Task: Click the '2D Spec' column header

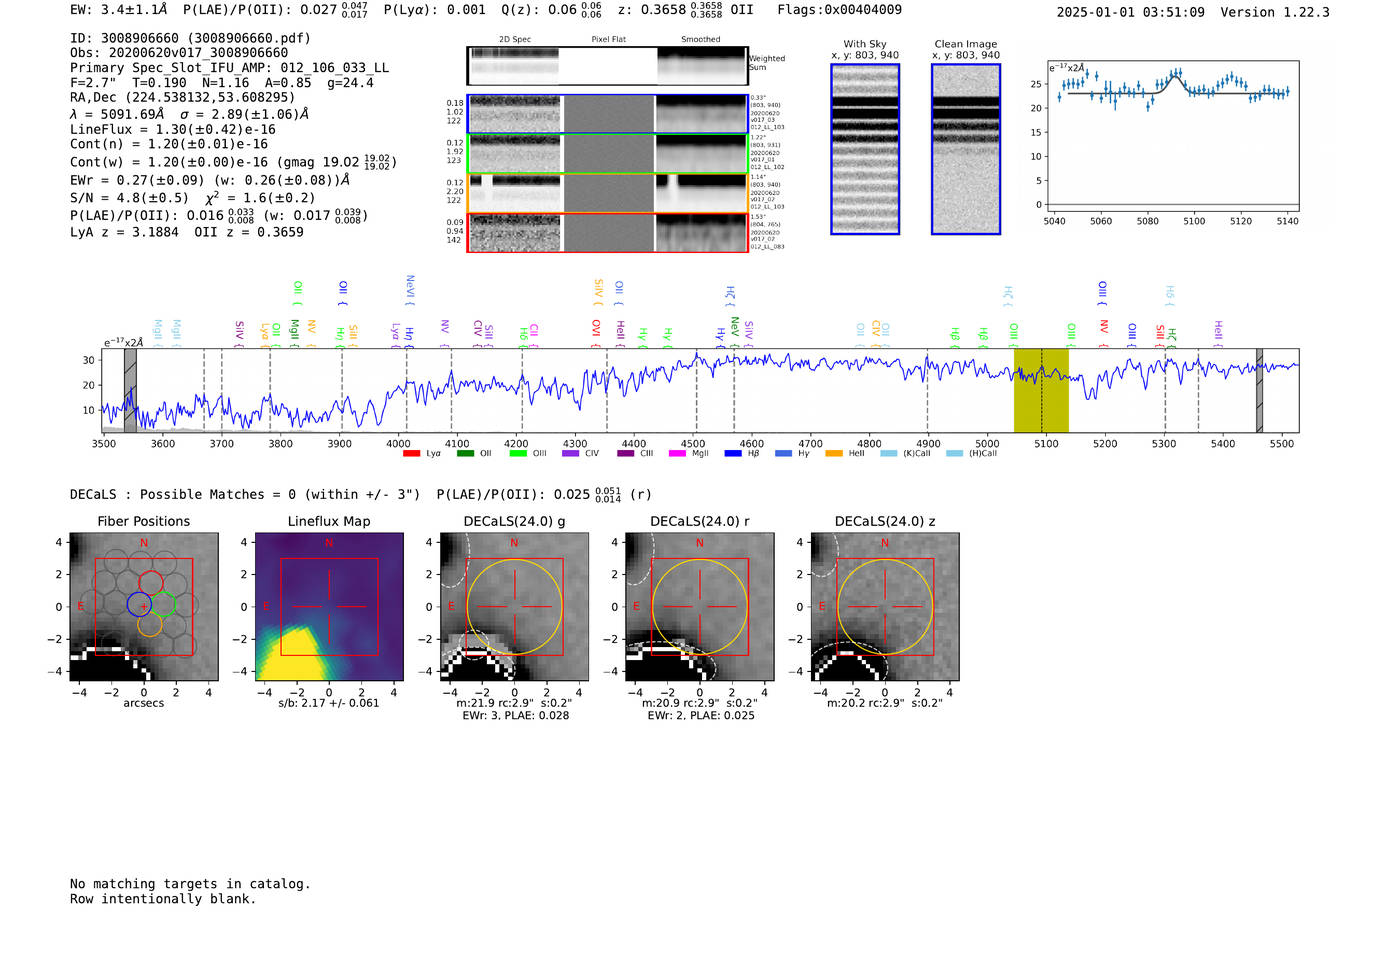Action: click(515, 39)
